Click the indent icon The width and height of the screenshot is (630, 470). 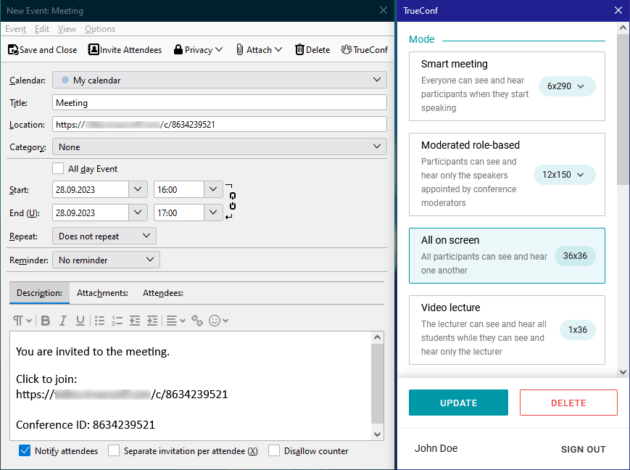(x=152, y=321)
